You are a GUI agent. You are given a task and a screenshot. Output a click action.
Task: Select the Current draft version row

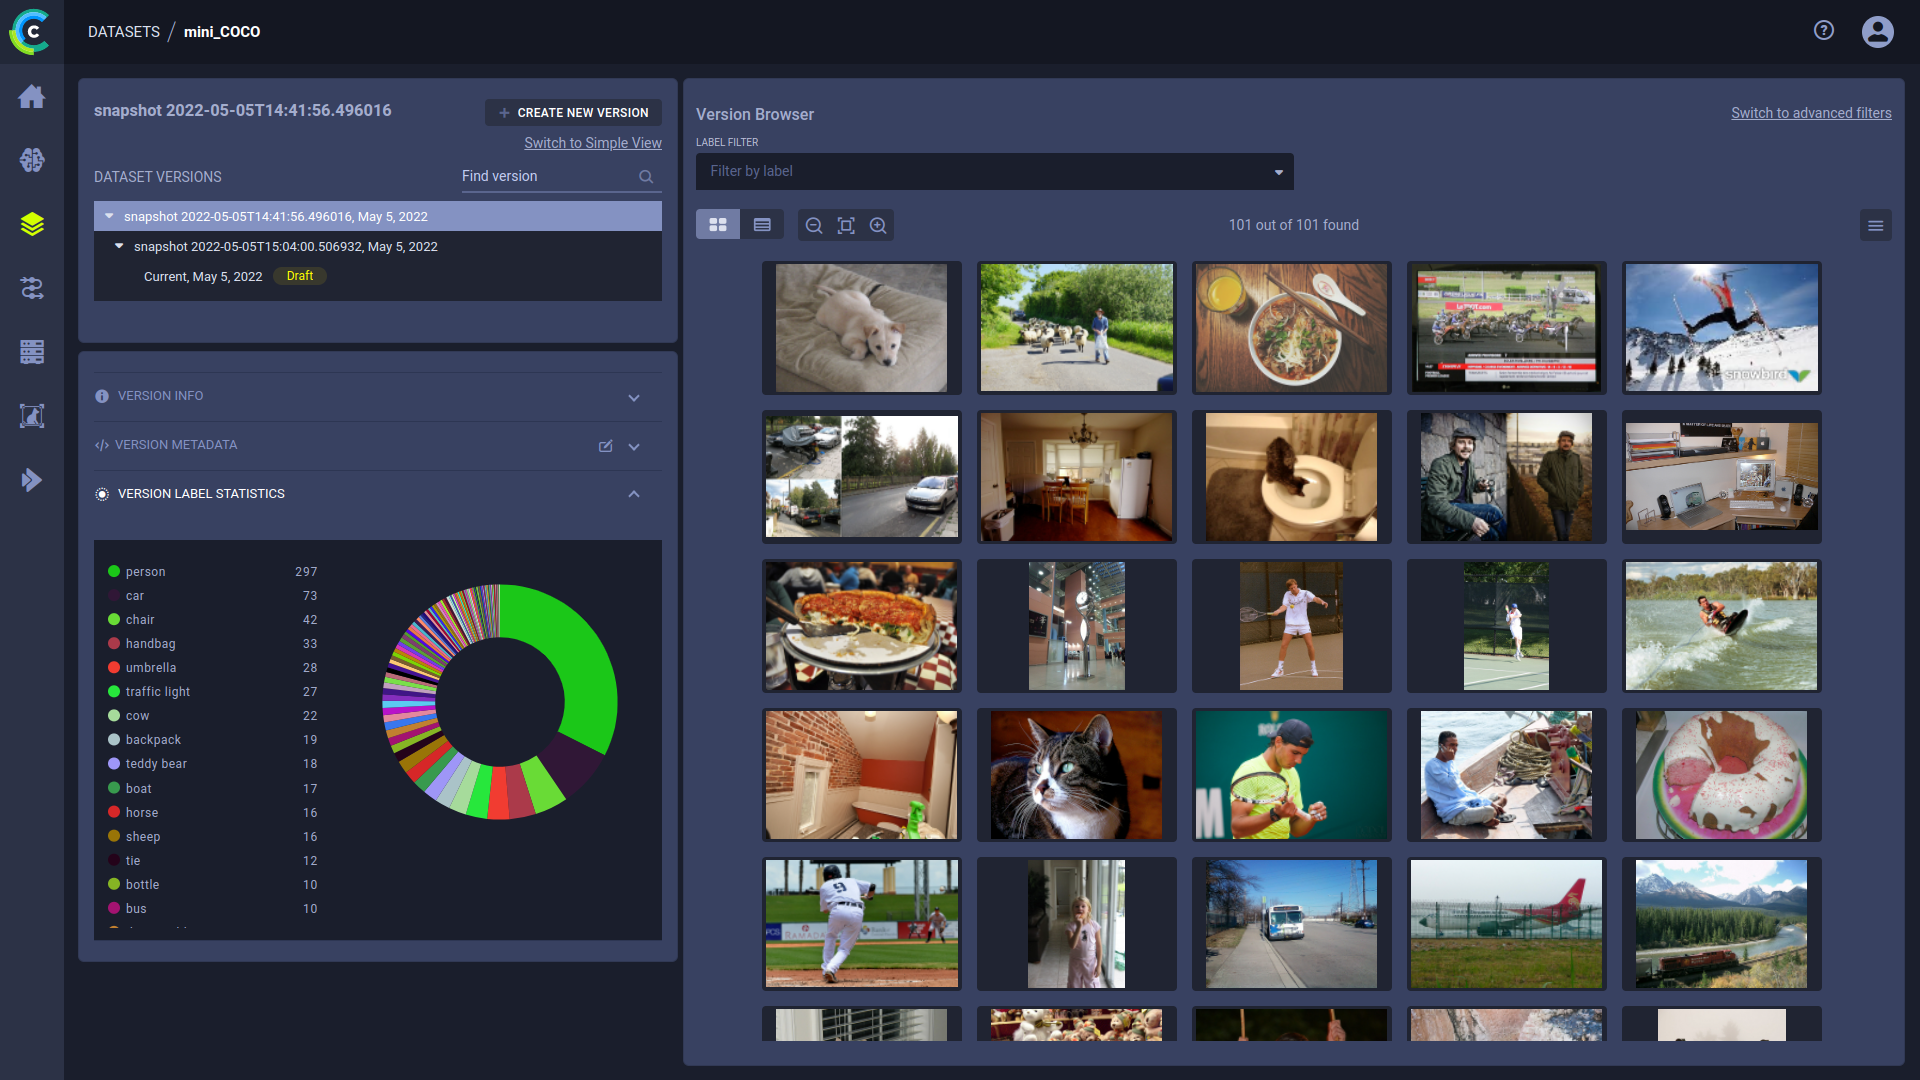click(378, 276)
